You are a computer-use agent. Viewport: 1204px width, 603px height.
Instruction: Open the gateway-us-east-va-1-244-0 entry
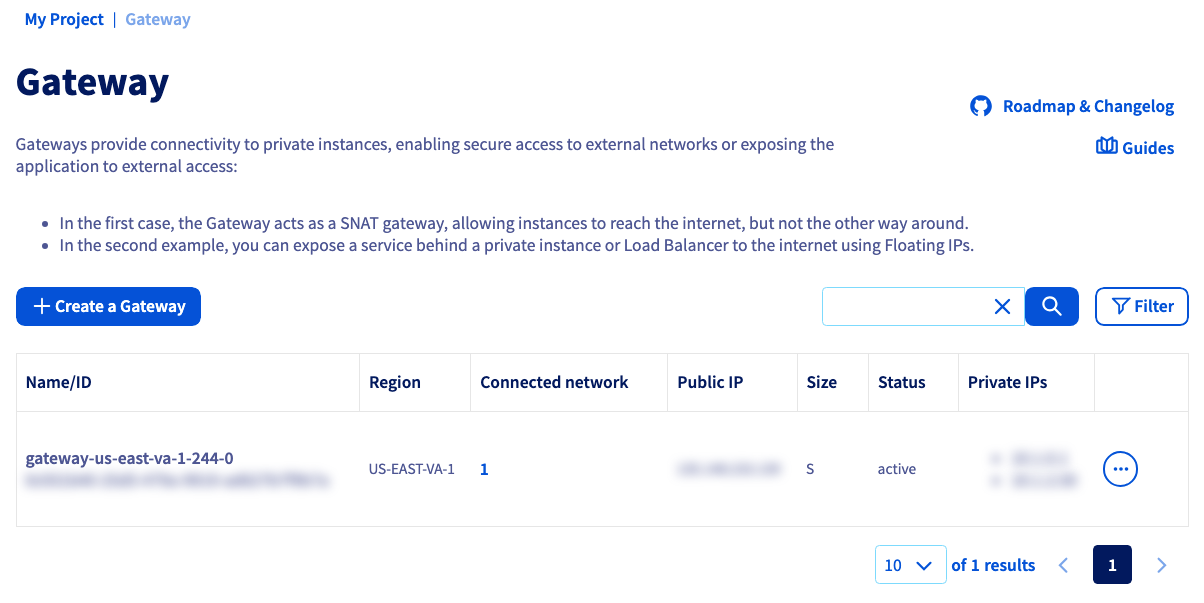[130, 458]
